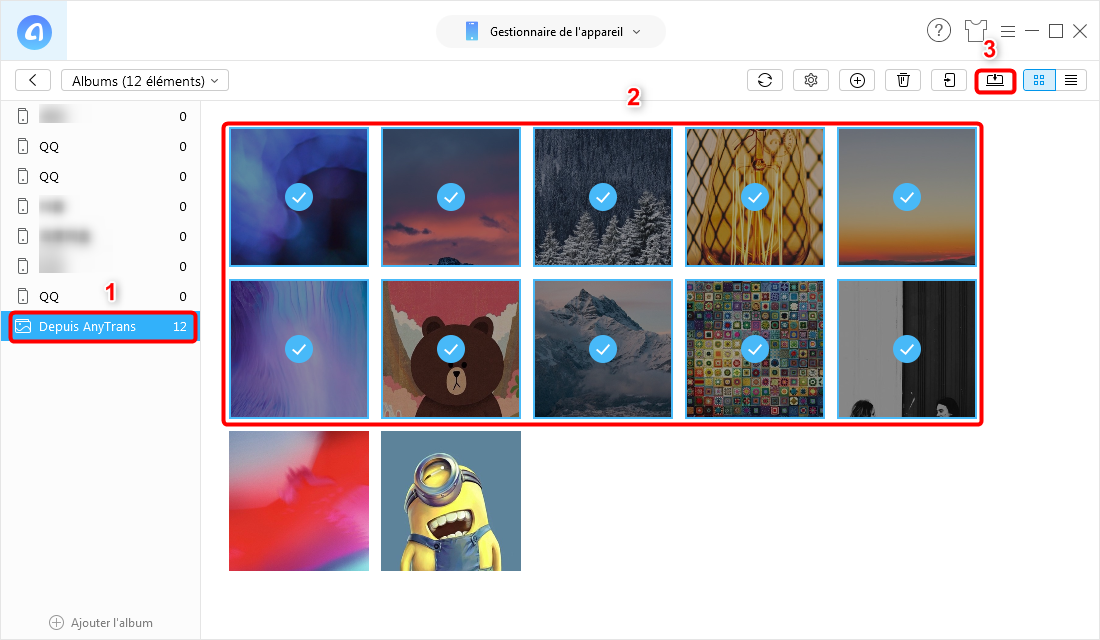Open the help question mark icon
Screen dimensions: 1100x640
point(939,30)
